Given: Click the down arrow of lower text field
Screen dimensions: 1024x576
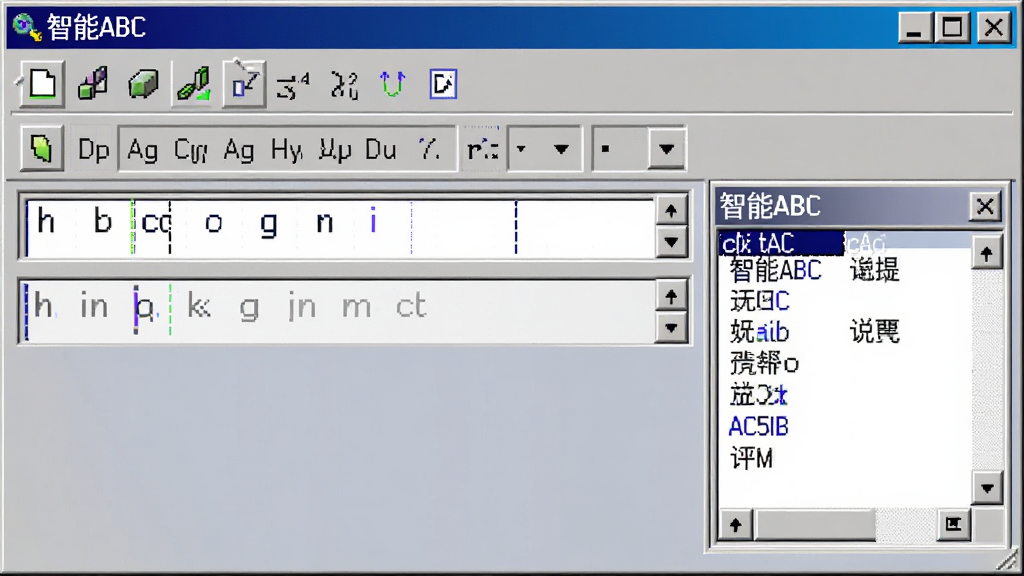Looking at the screenshot, I should point(671,328).
